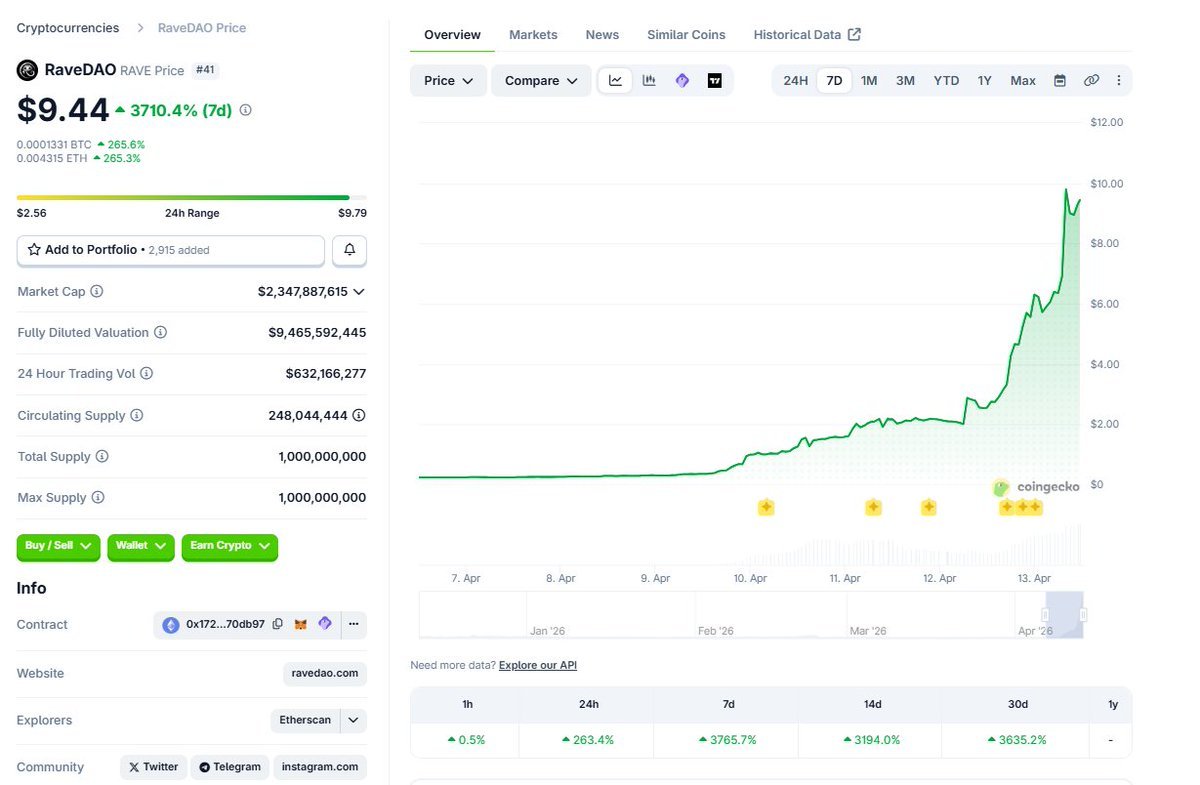Click the Earn Crypto button
This screenshot has height=785, width=1200.
229,547
